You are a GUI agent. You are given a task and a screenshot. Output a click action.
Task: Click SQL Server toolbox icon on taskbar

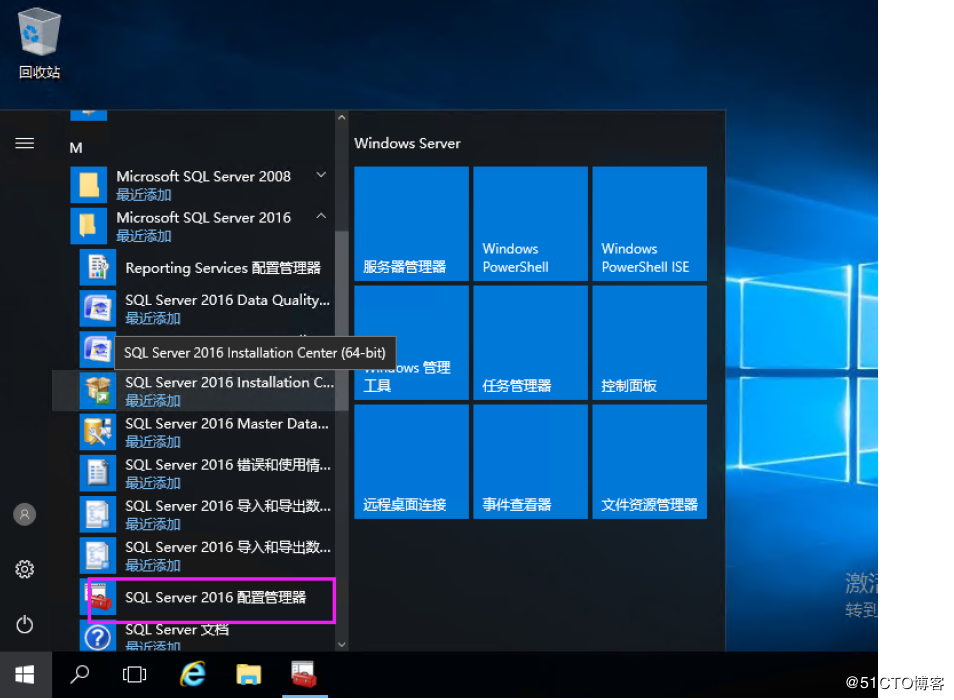[304, 674]
